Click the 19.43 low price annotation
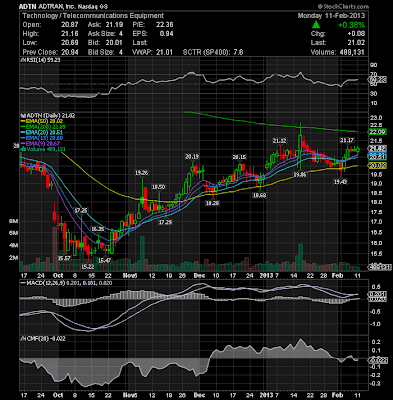Image resolution: width=393 pixels, height=400 pixels. coord(340,182)
